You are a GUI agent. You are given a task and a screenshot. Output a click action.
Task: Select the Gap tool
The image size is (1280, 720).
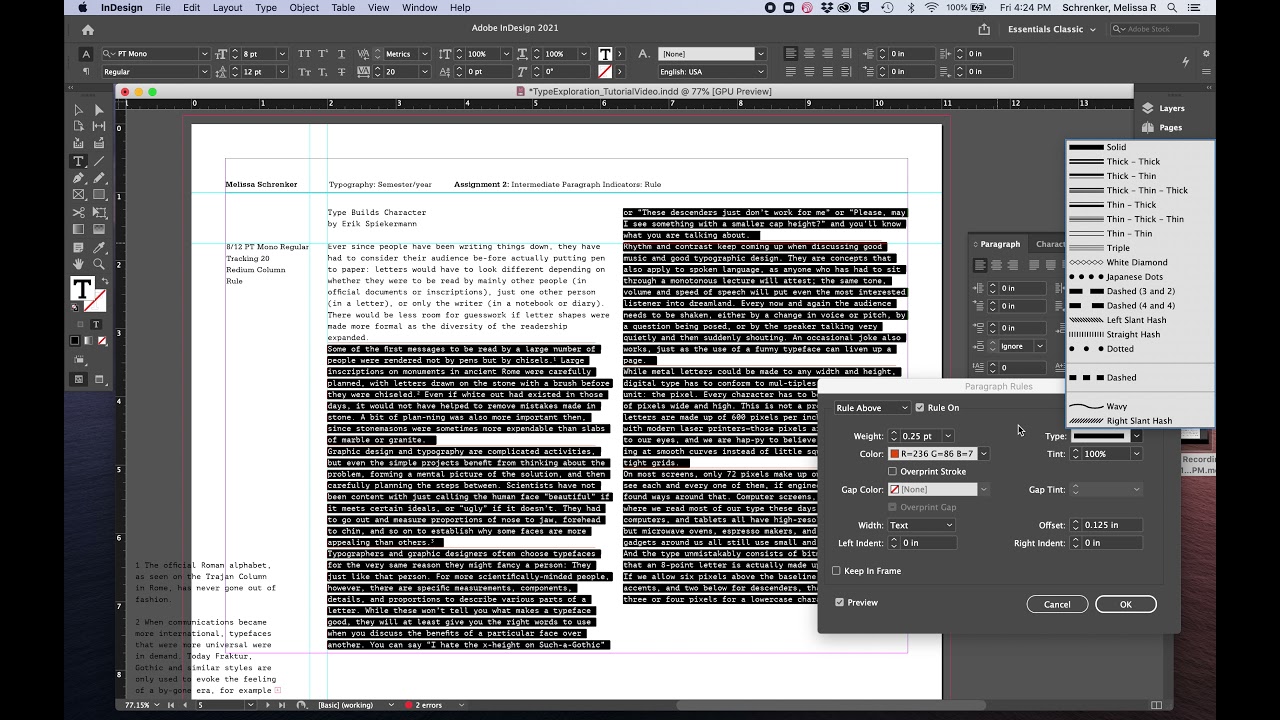(x=99, y=127)
